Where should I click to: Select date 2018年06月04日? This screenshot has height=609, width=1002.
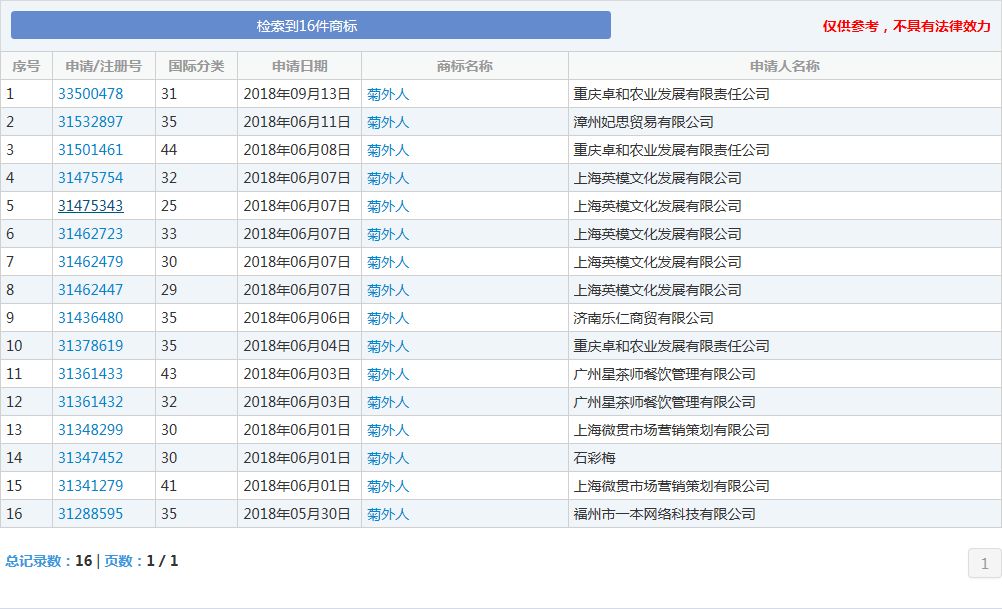coord(297,346)
